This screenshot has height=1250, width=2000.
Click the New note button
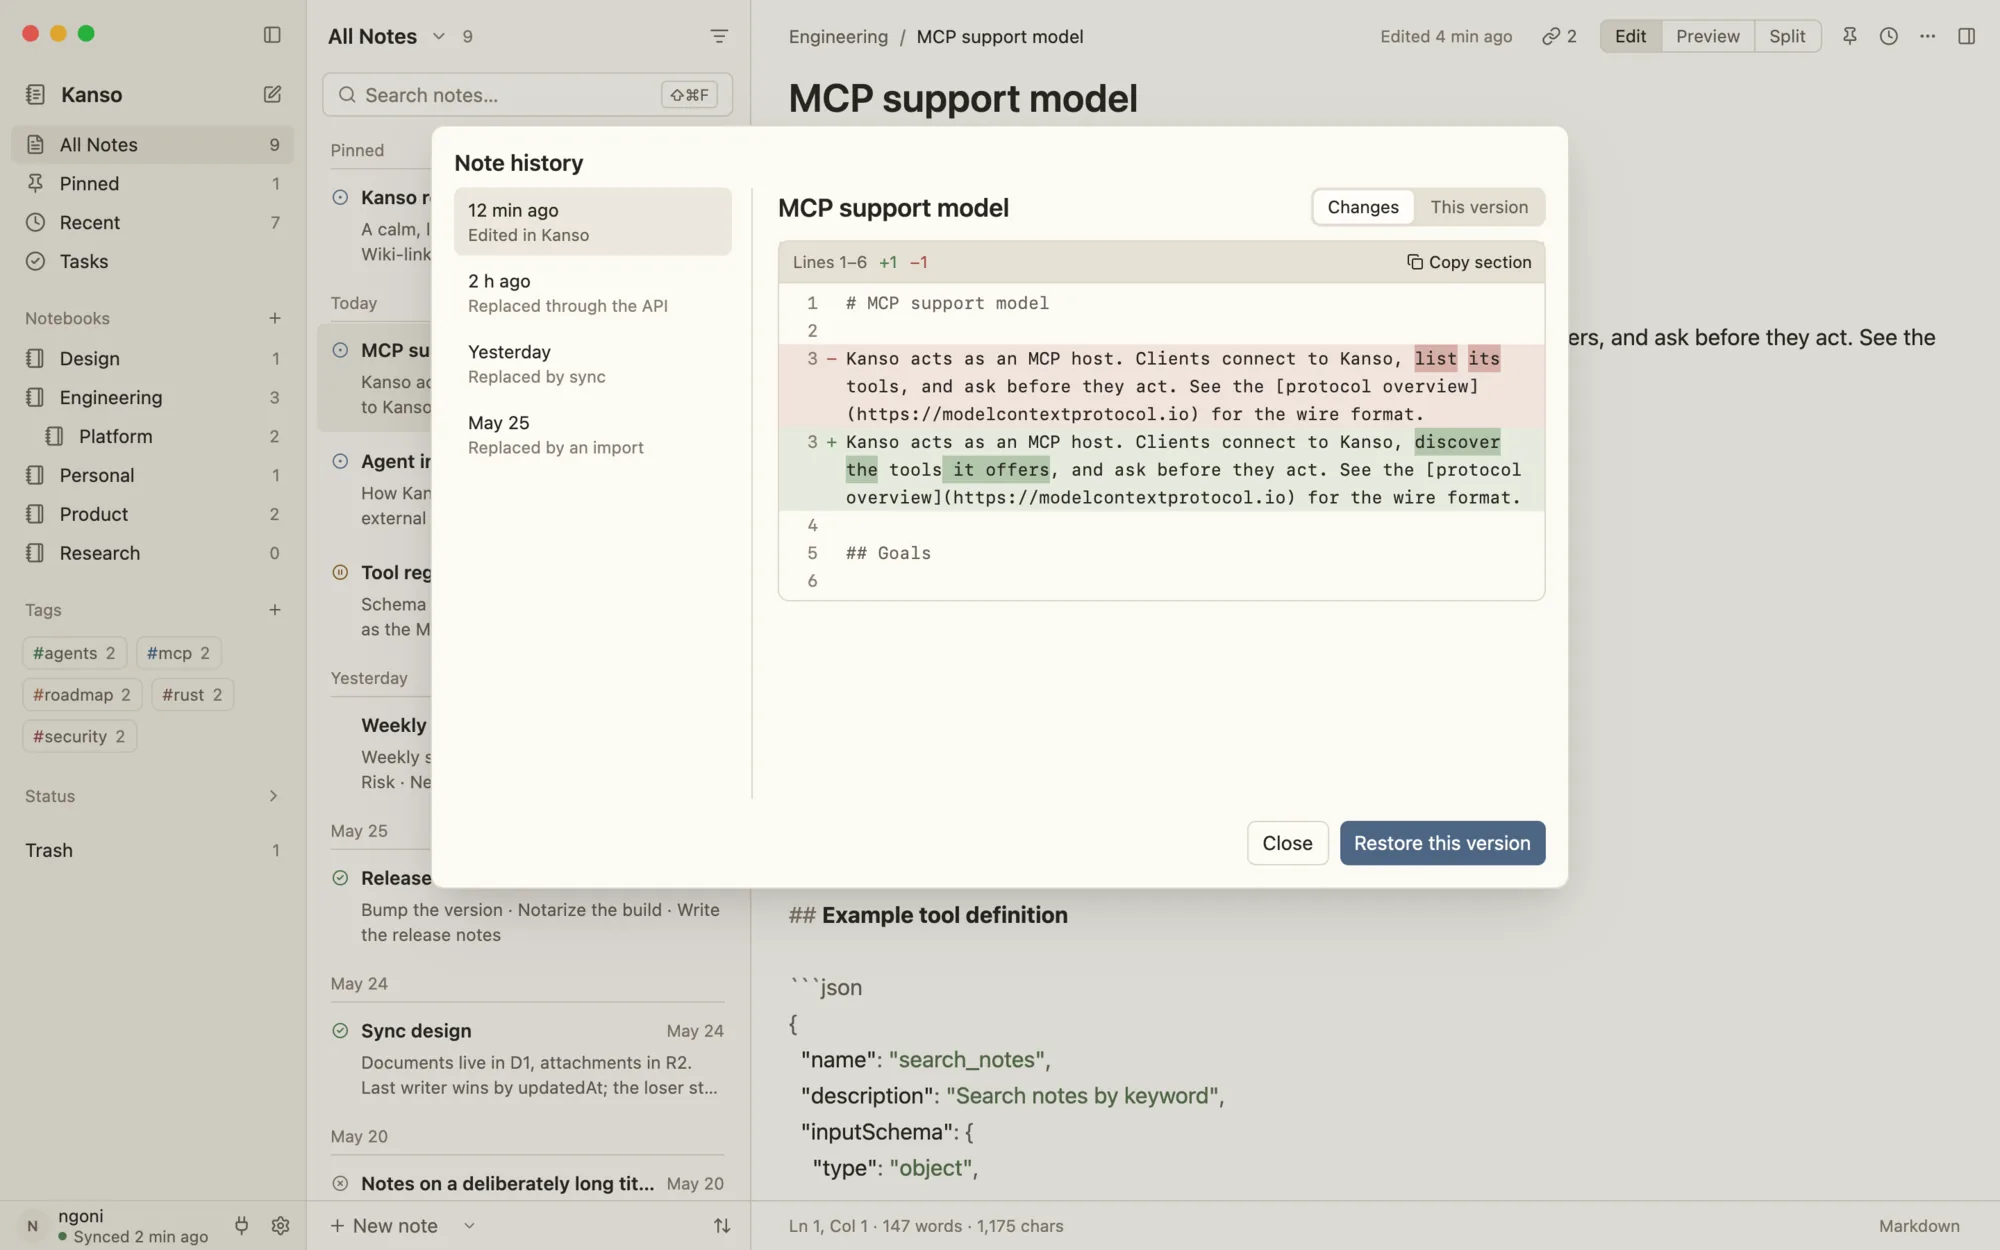pyautogui.click(x=384, y=1225)
